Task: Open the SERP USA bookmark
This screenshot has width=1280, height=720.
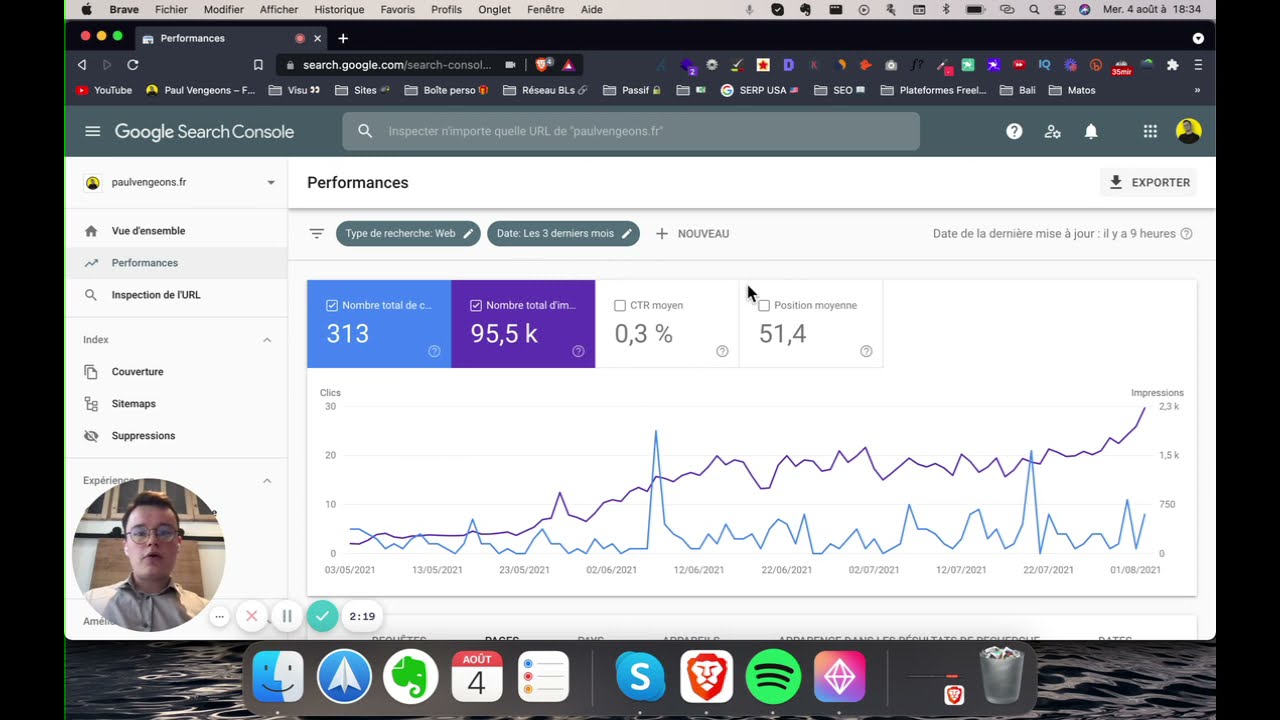Action: (759, 90)
